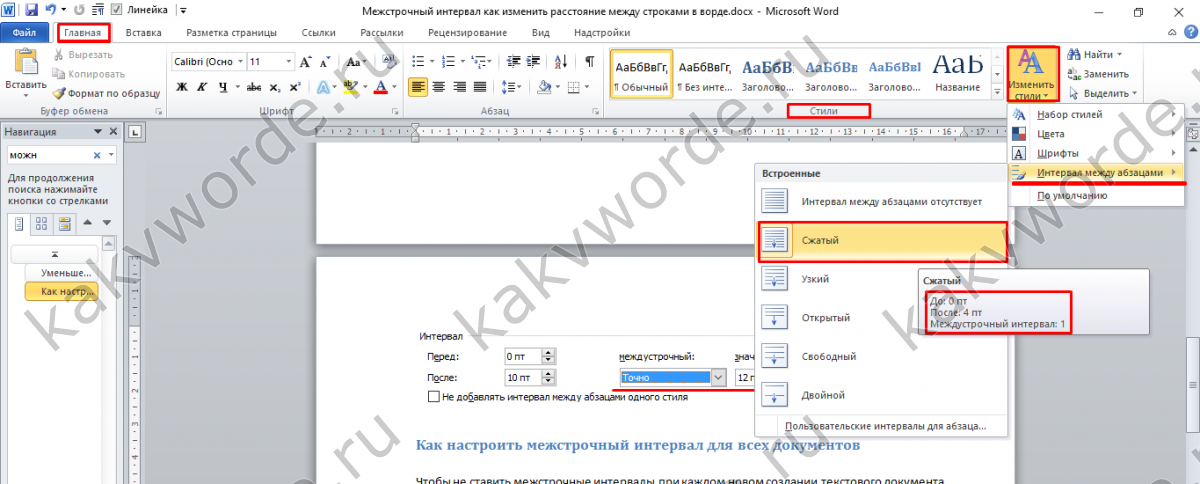The height and width of the screenshot is (484, 1200).
Task: Toggle strikethrough text formatting
Action: tap(254, 87)
